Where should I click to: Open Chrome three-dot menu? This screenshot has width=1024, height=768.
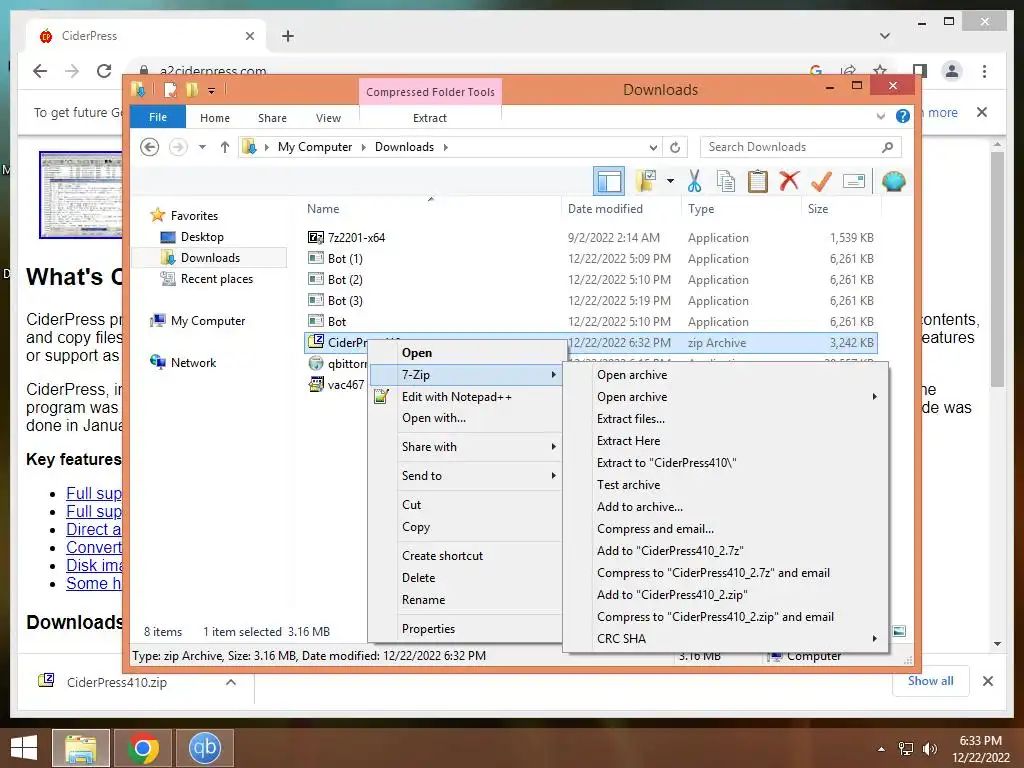point(984,71)
